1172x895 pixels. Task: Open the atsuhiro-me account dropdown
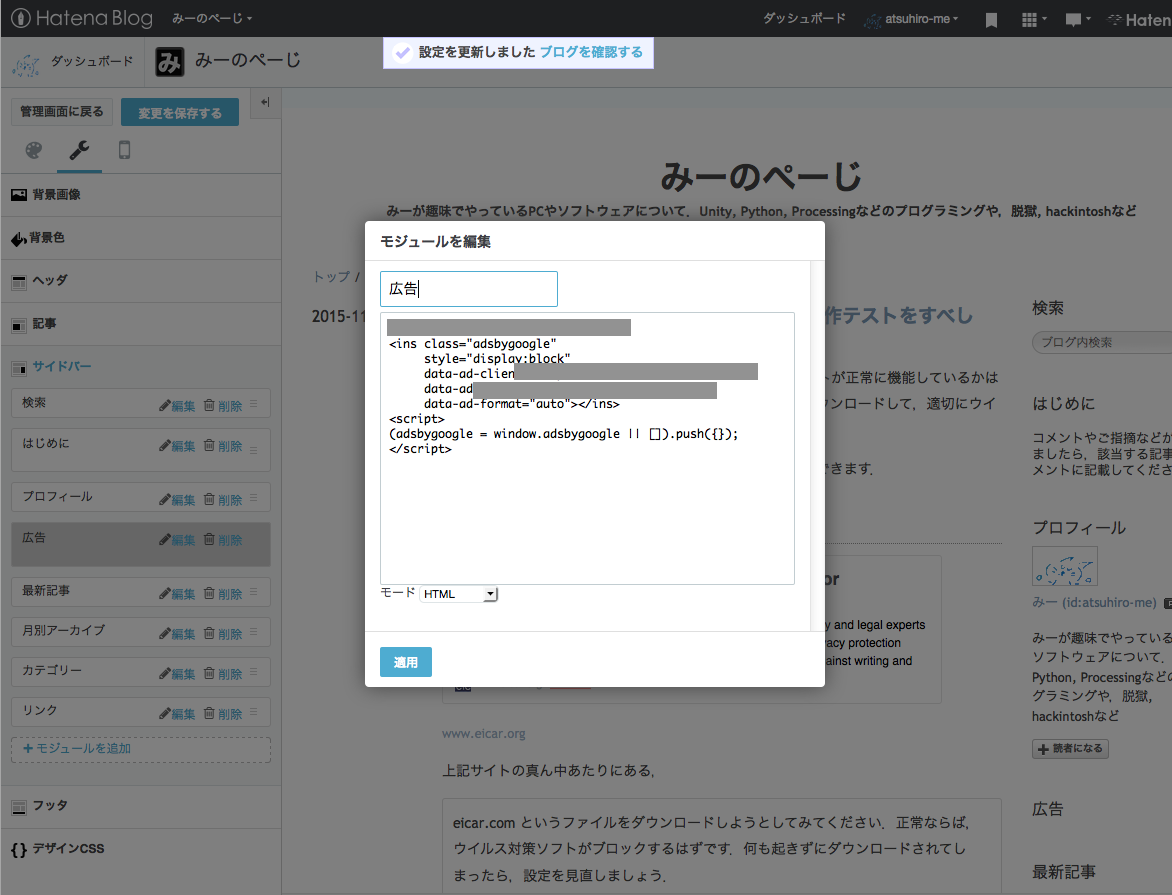click(x=911, y=18)
